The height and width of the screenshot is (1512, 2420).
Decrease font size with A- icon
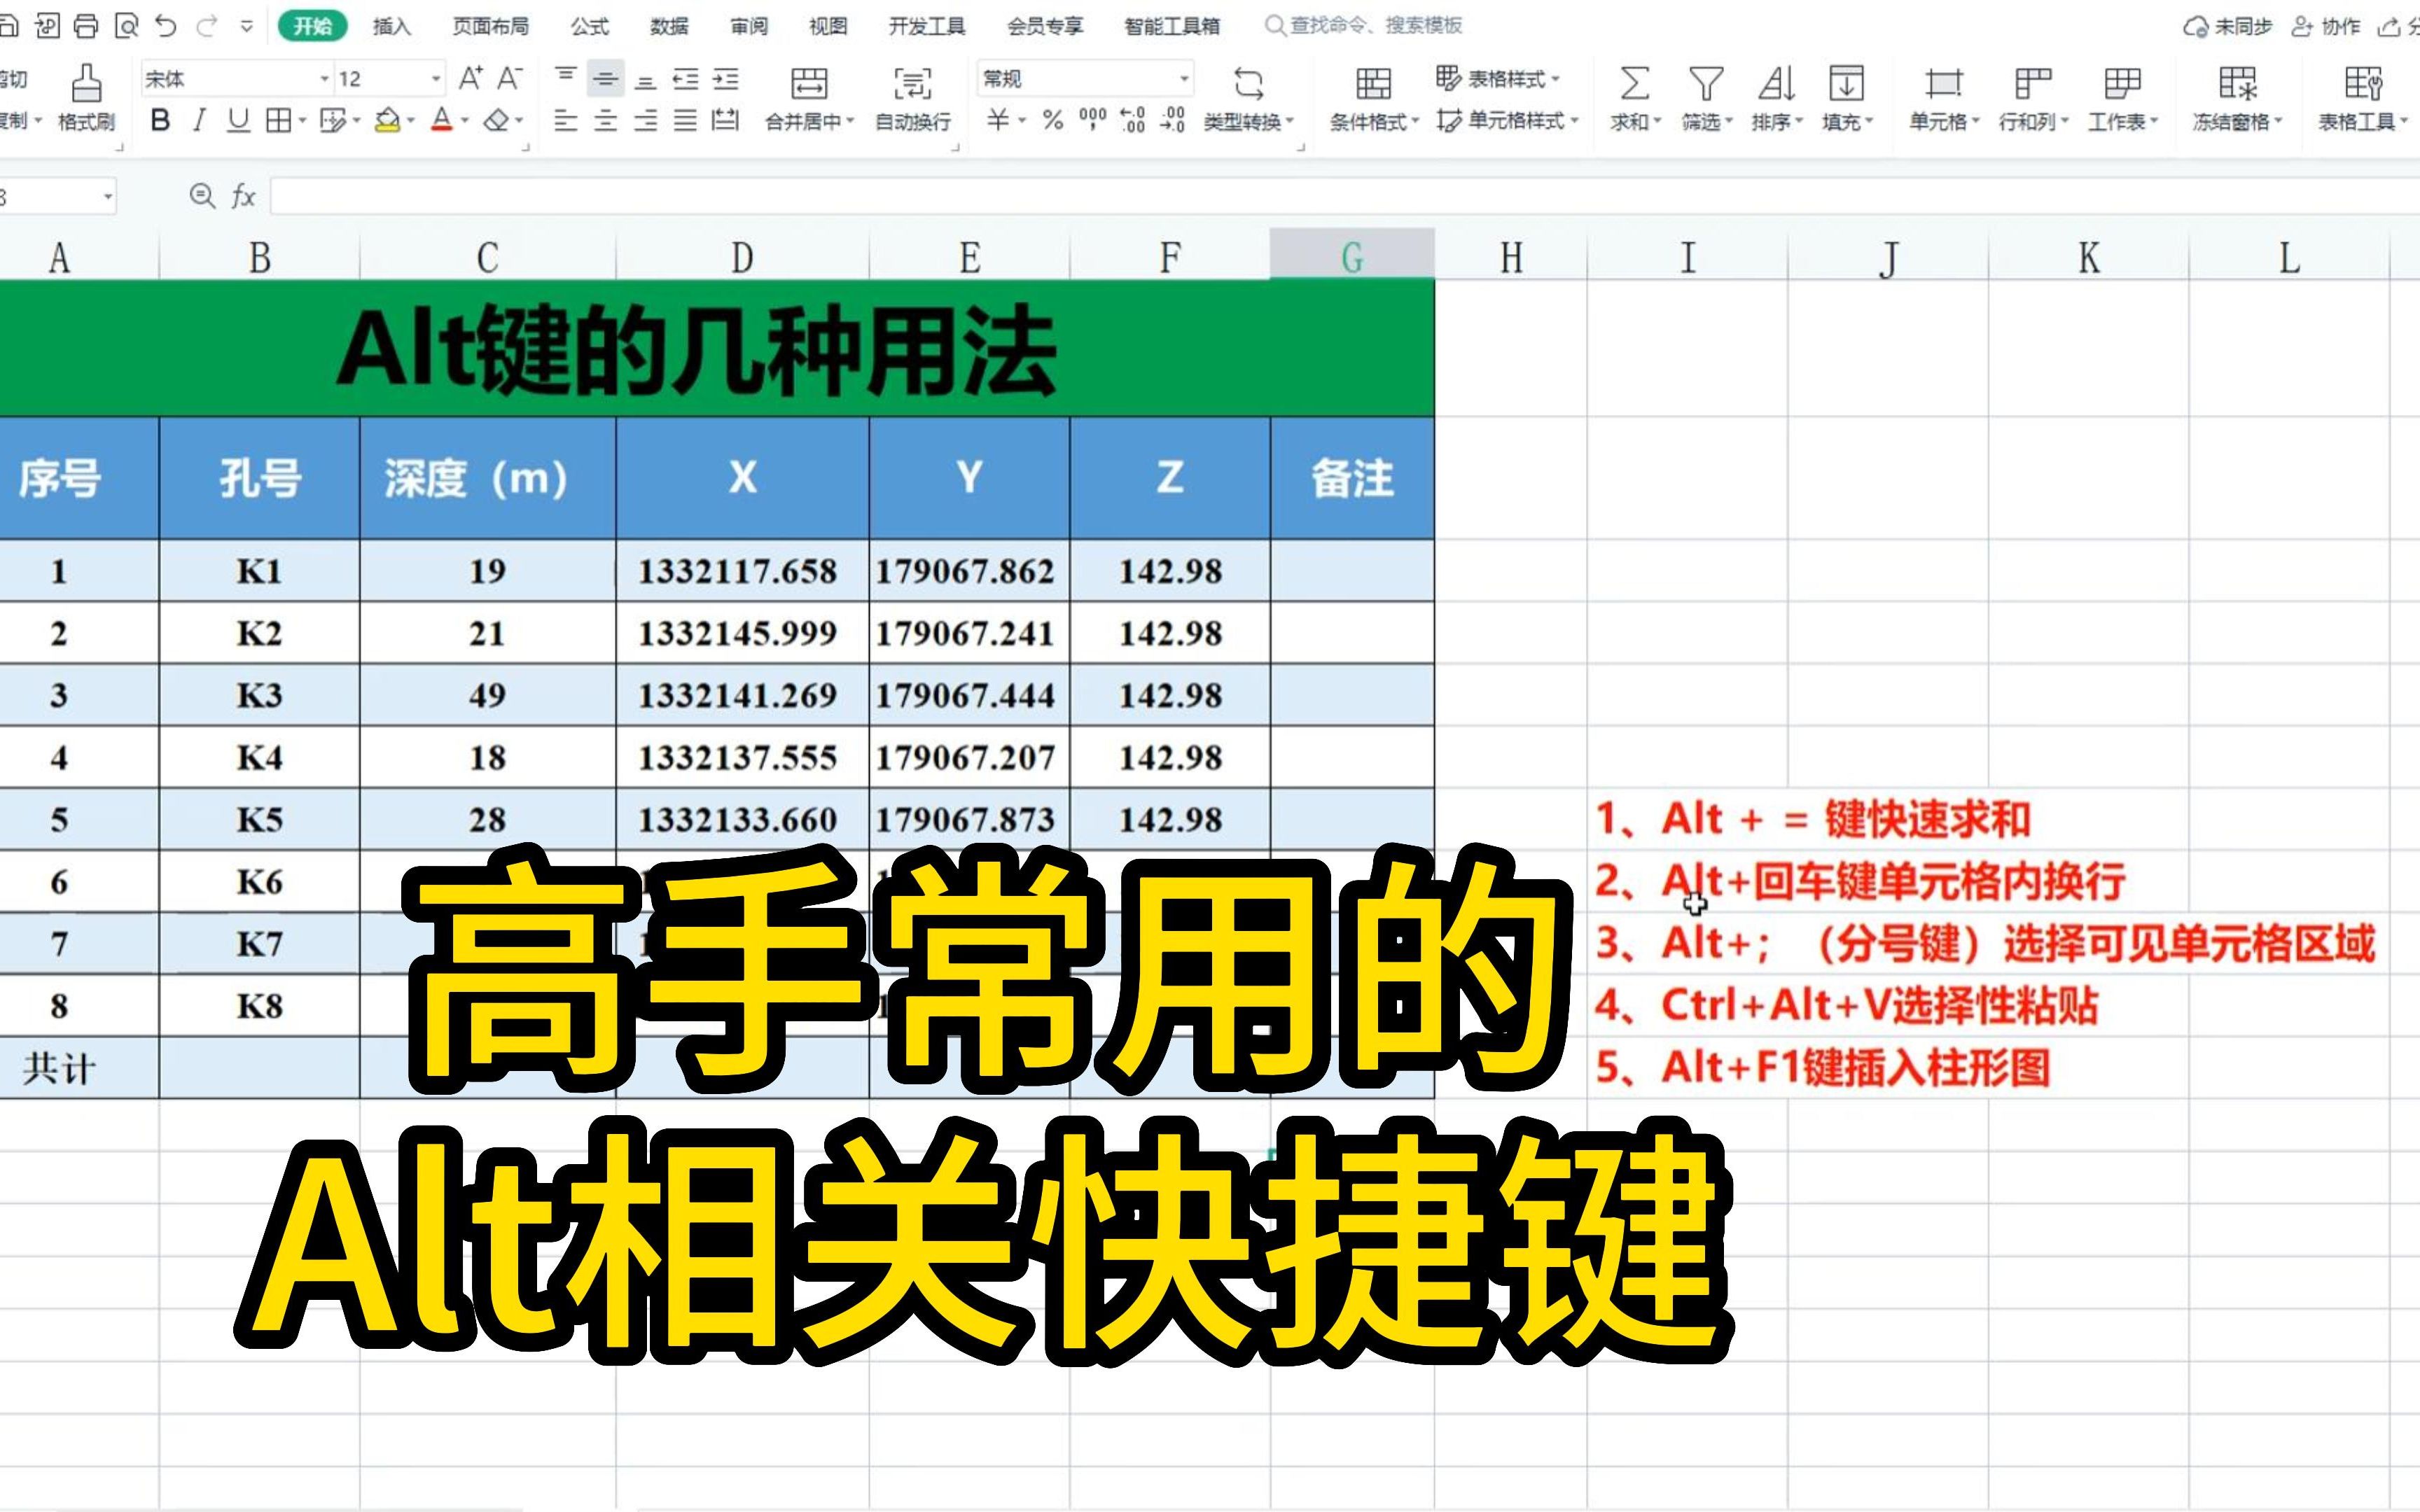click(x=510, y=78)
